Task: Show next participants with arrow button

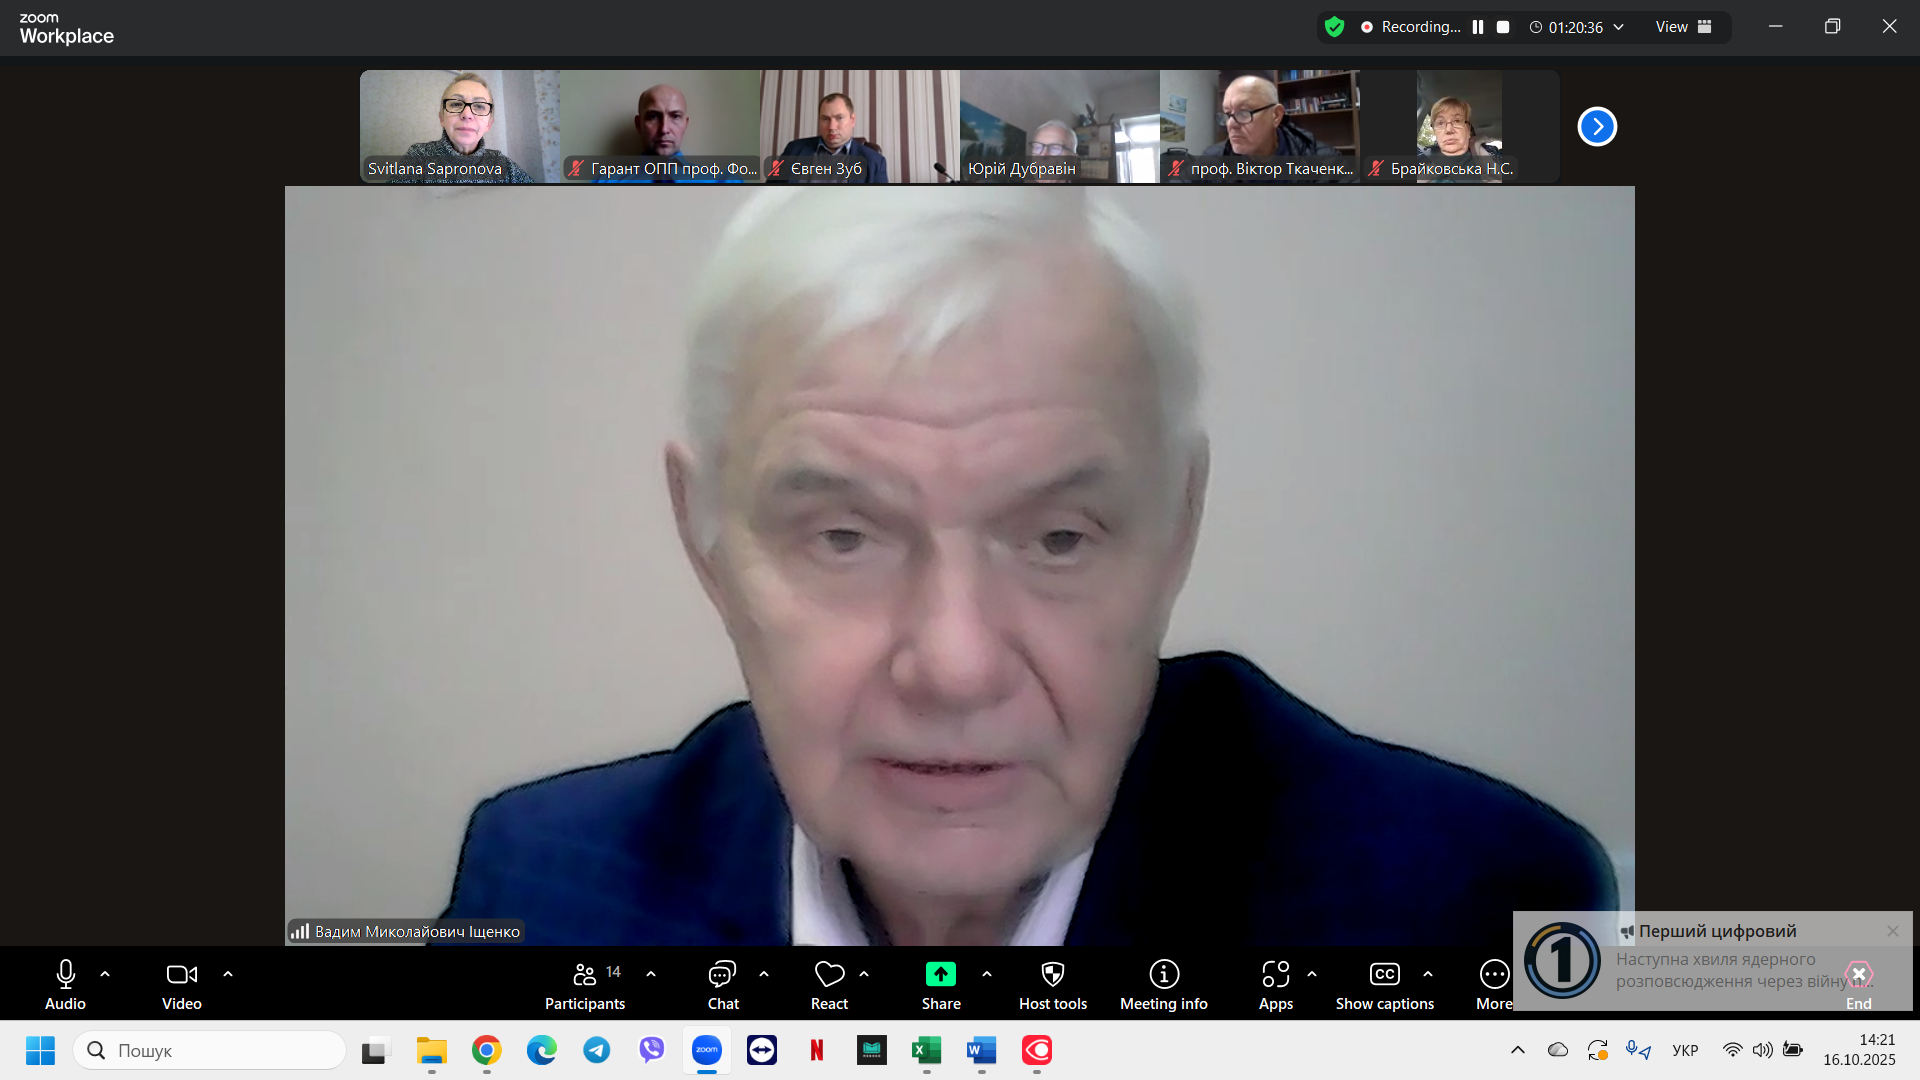Action: [x=1597, y=127]
